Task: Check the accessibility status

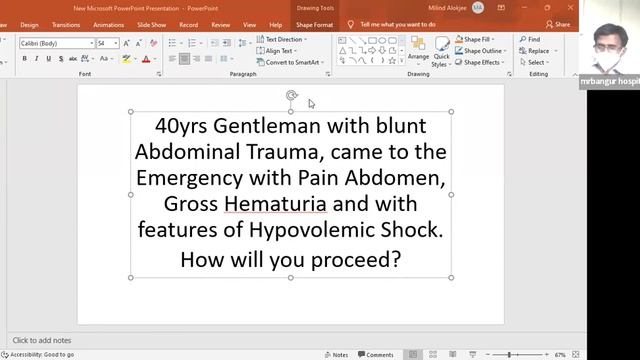Action: point(38,355)
